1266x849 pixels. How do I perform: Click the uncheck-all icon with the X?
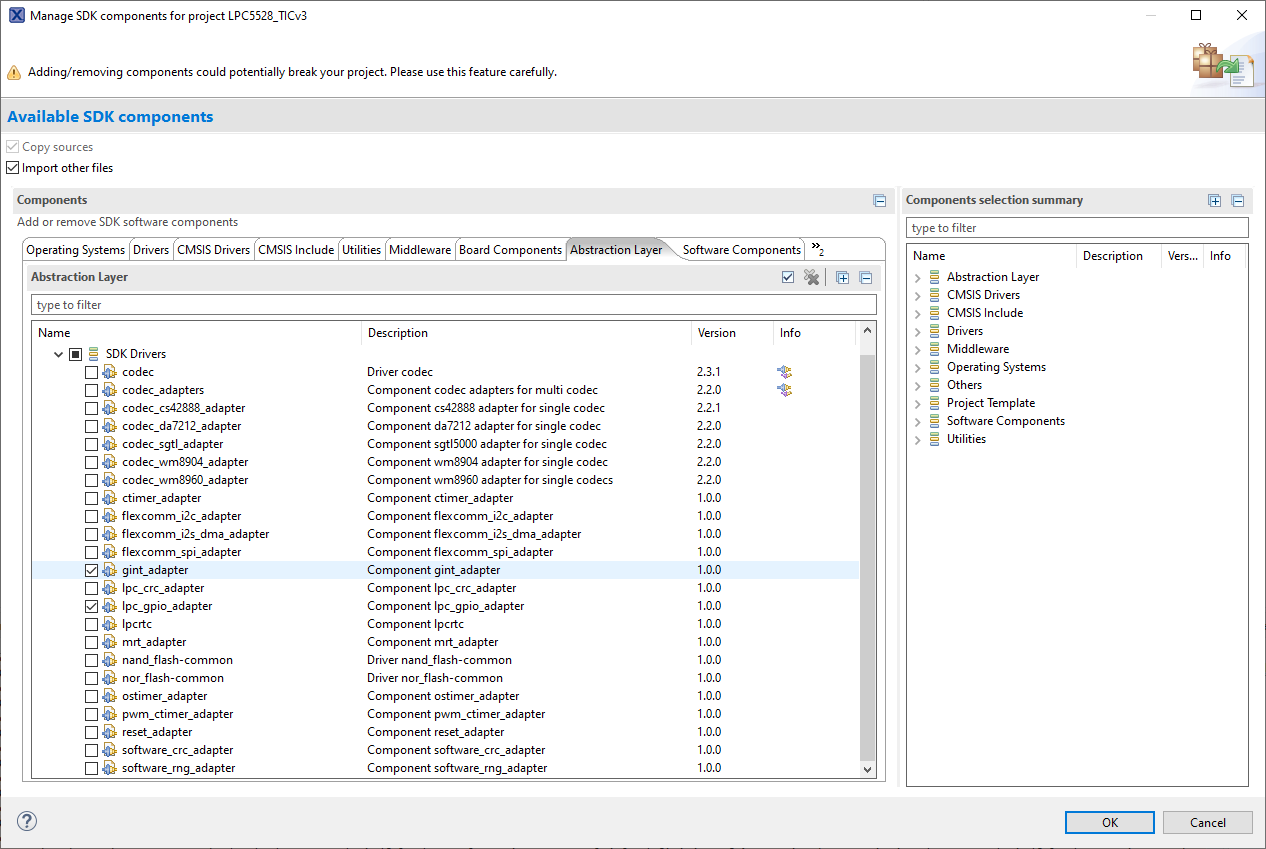pos(812,277)
